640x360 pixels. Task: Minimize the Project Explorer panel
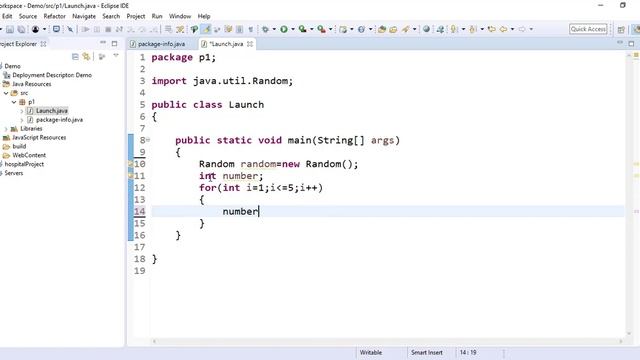coord(103,43)
